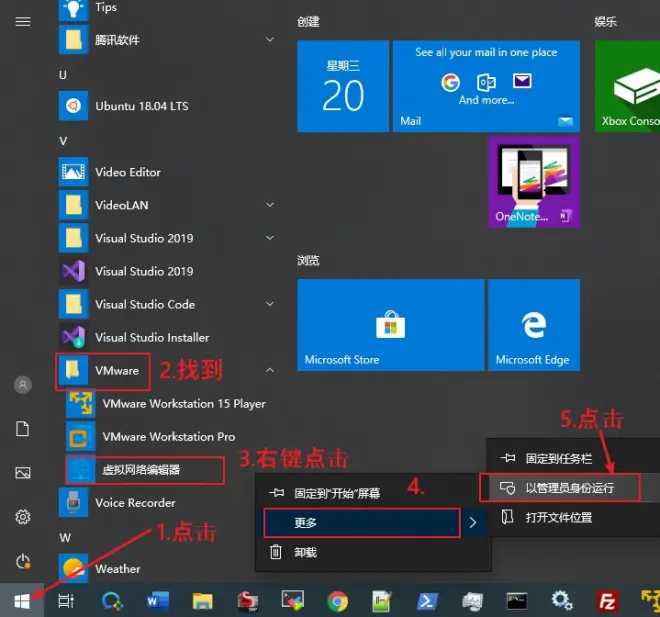Open user account icon in Start sidebar
660x617 pixels.
pos(23,385)
